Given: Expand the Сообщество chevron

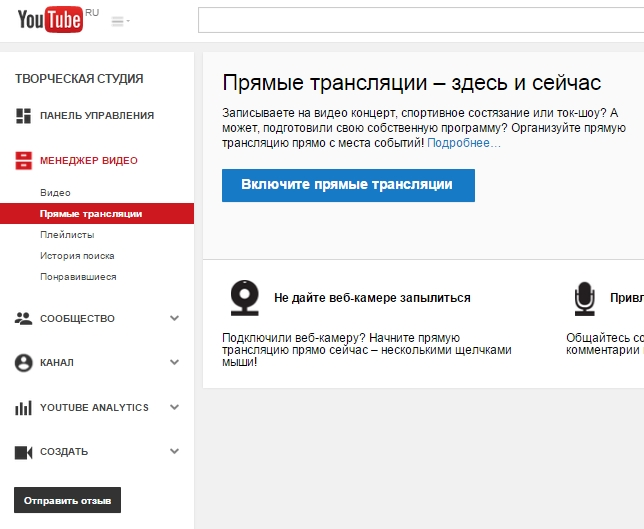Looking at the screenshot, I should pos(175,318).
